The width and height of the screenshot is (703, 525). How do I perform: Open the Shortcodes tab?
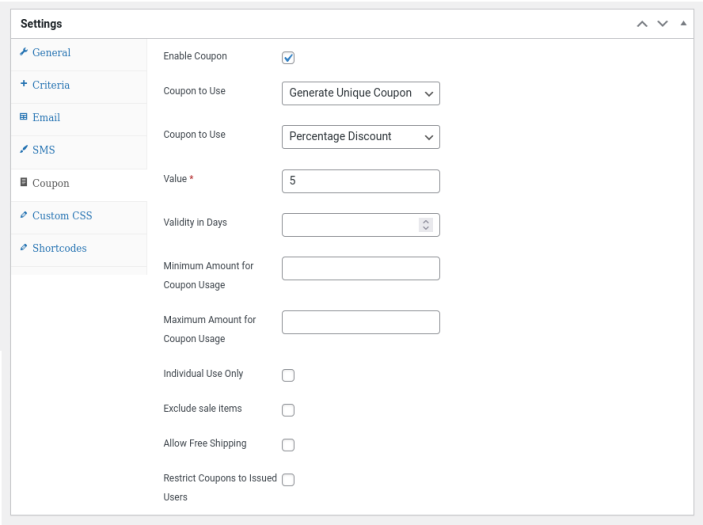59,248
